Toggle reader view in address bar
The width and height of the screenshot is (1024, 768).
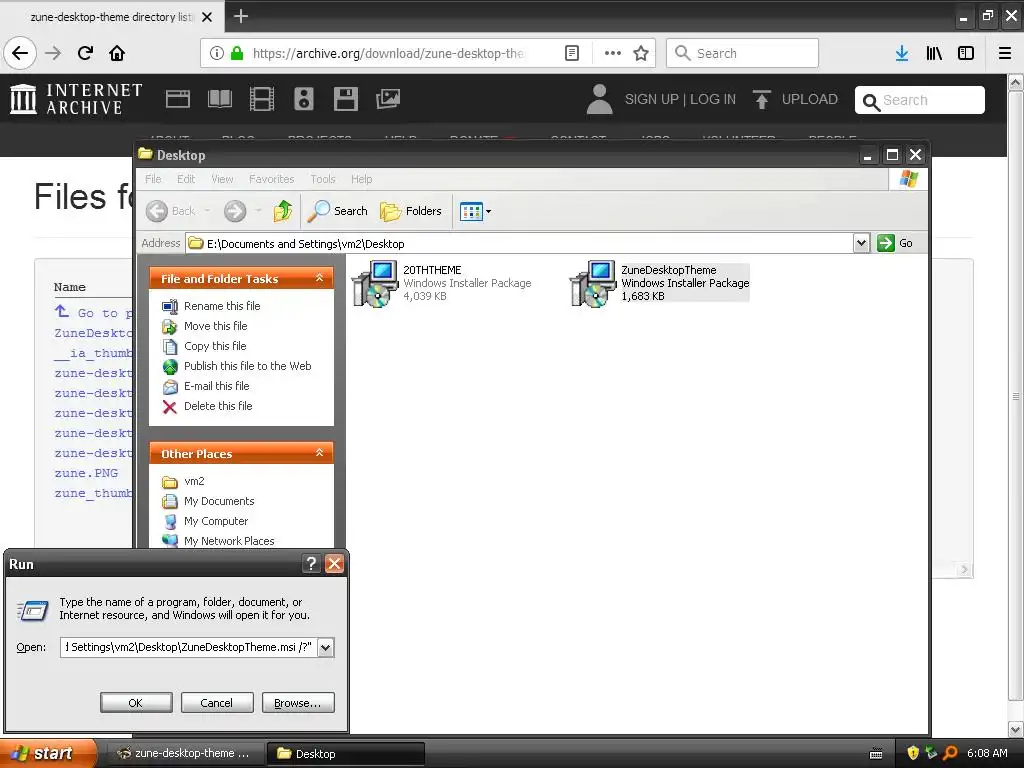point(571,53)
